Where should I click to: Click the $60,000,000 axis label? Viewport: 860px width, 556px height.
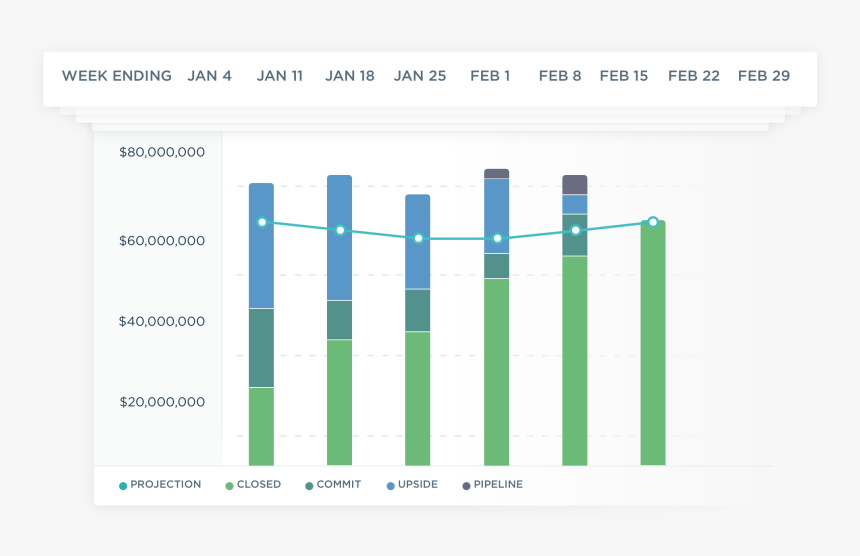162,241
